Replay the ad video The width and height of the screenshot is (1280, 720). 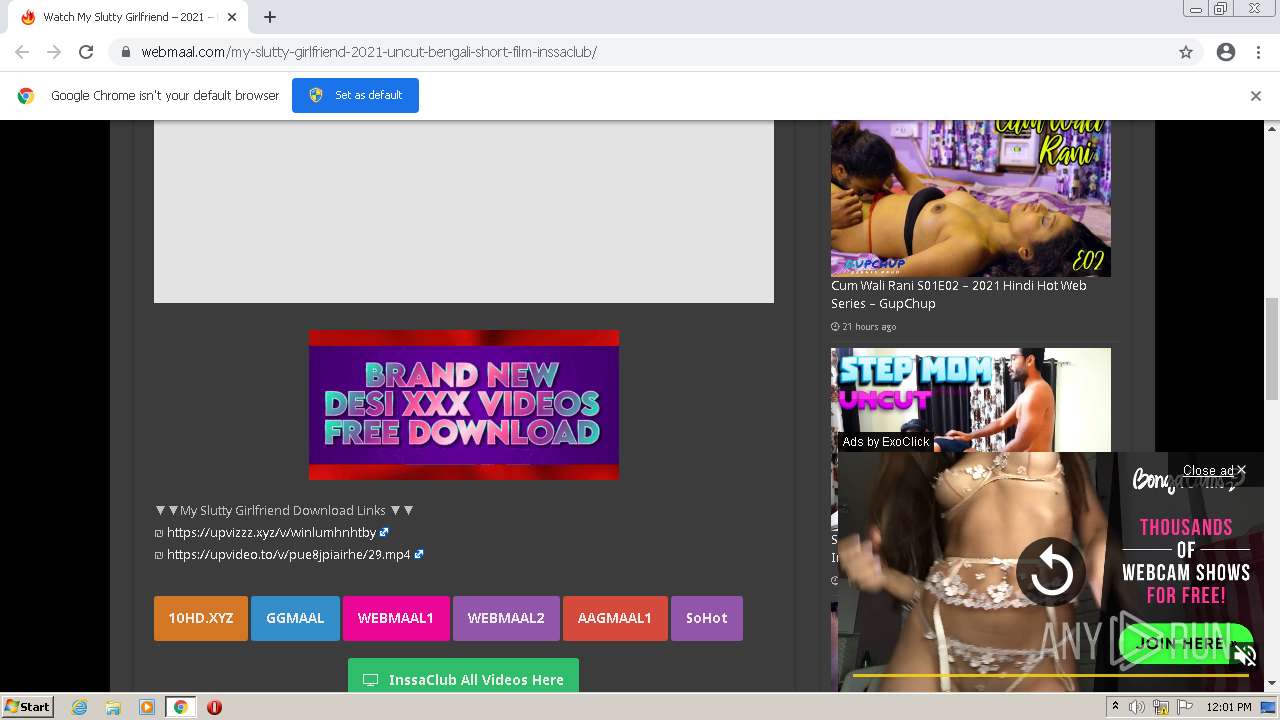pos(1051,573)
